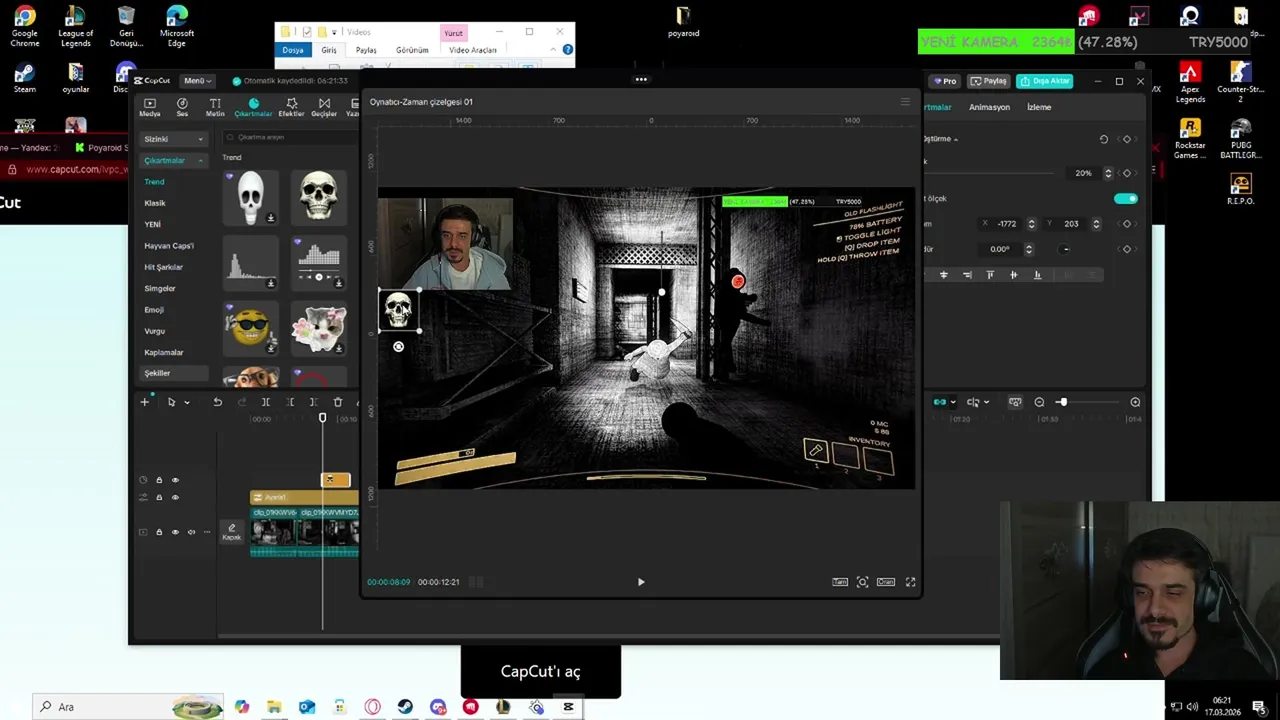Toggle the magnet snapping button in timeline
1280x720 pixels.
(x=1015, y=402)
